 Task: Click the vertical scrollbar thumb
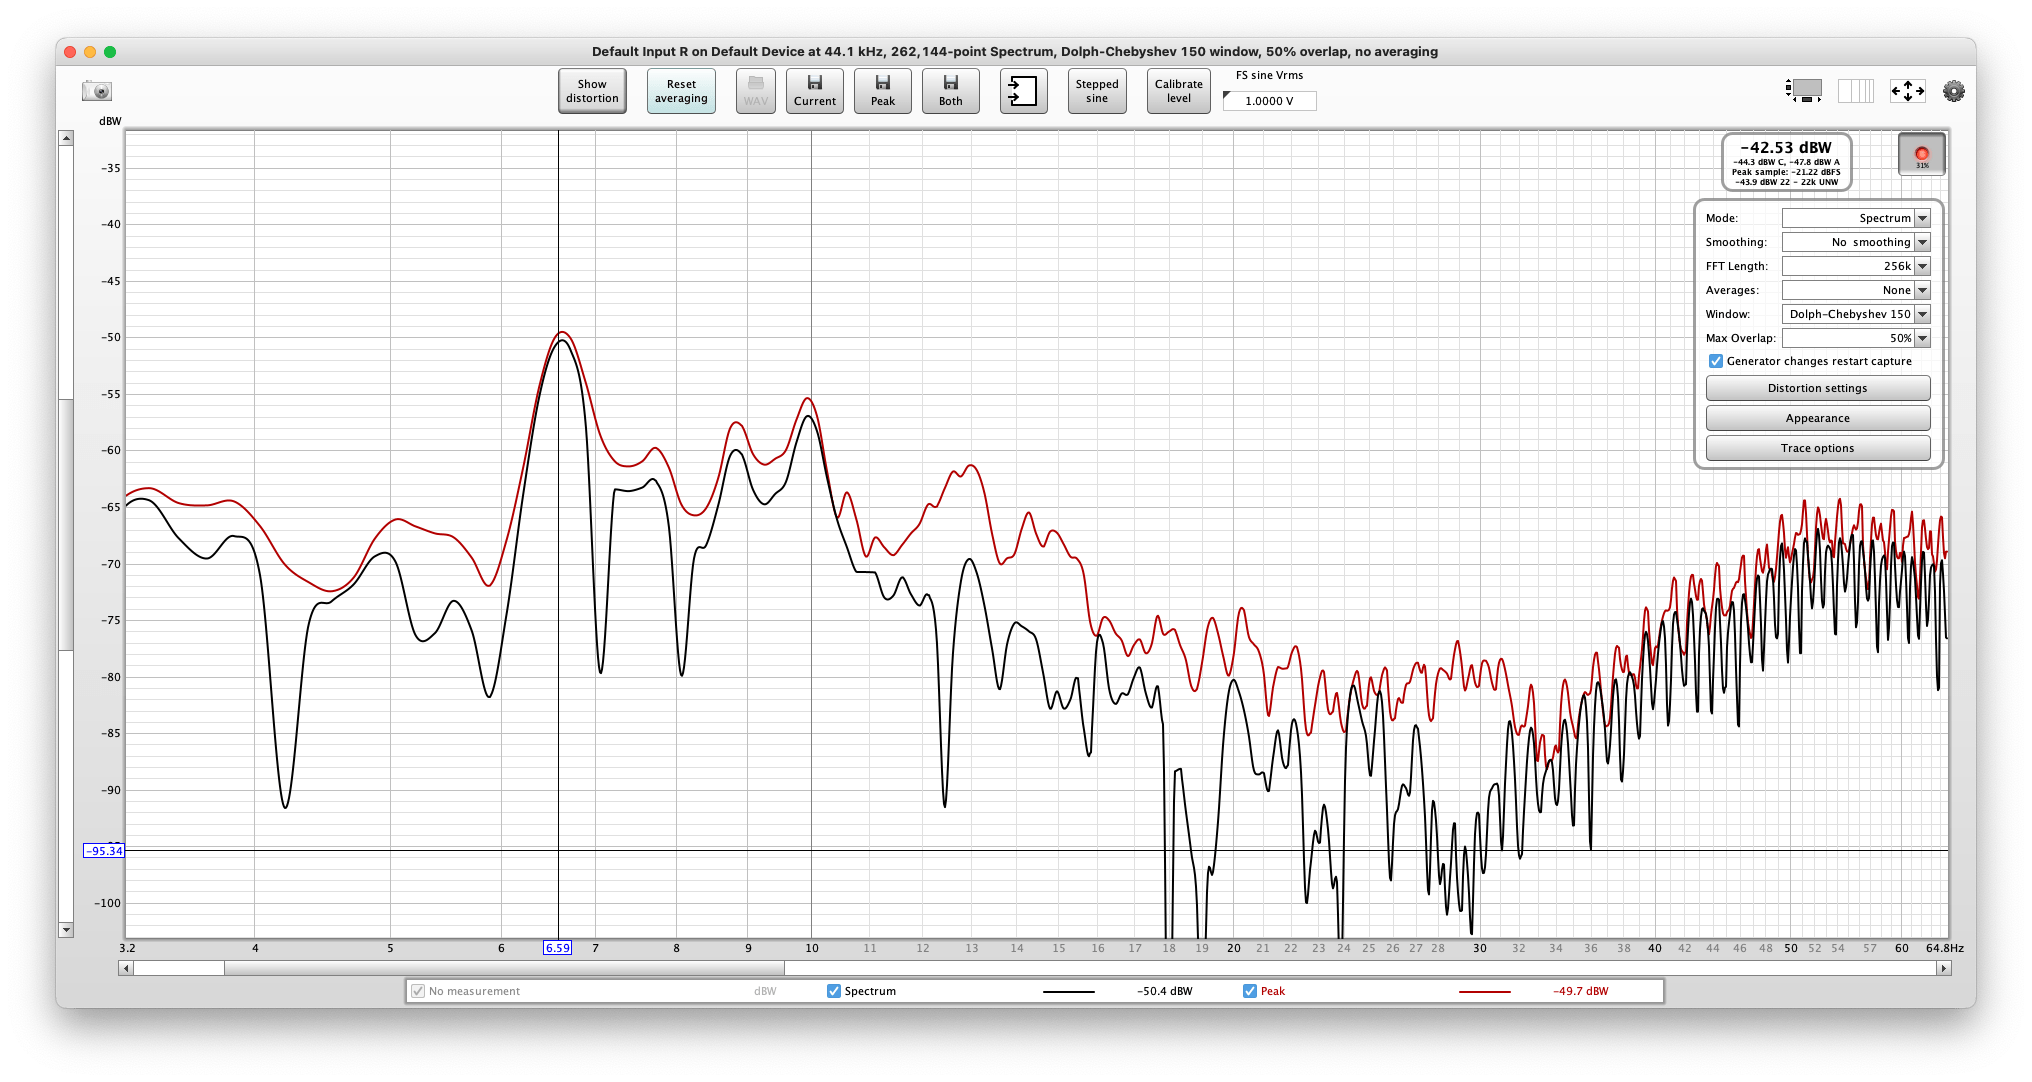(x=66, y=525)
